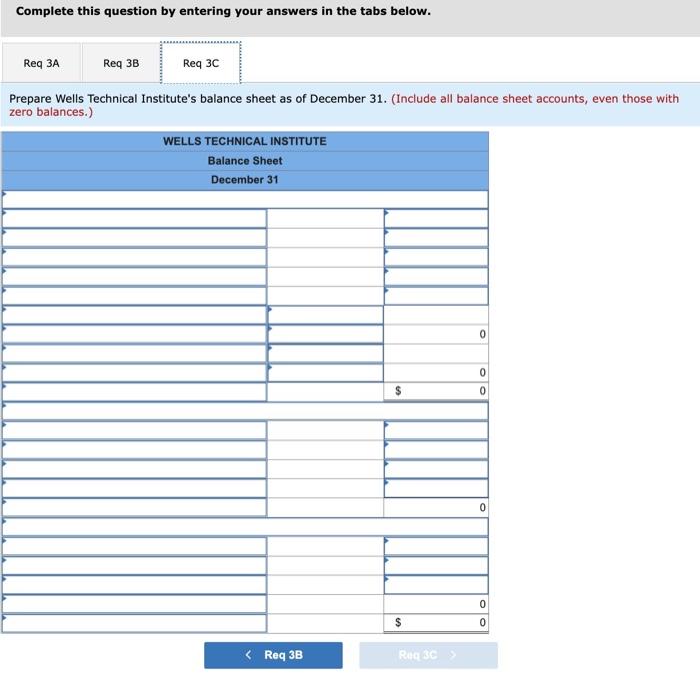700x681 pixels.
Task: Switch to the Req 3B tab
Action: [121, 63]
